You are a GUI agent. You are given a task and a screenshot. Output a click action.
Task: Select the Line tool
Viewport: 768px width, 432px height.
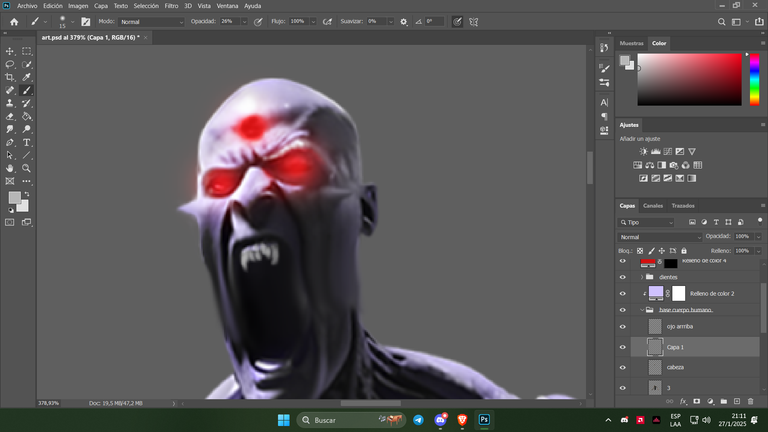click(26, 155)
